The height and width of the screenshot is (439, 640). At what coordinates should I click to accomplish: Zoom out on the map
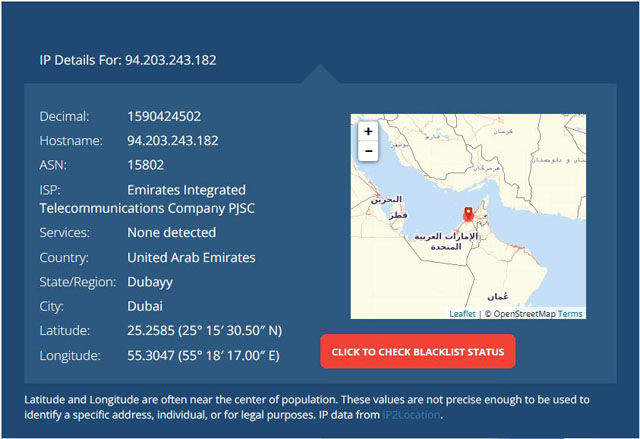tap(368, 151)
